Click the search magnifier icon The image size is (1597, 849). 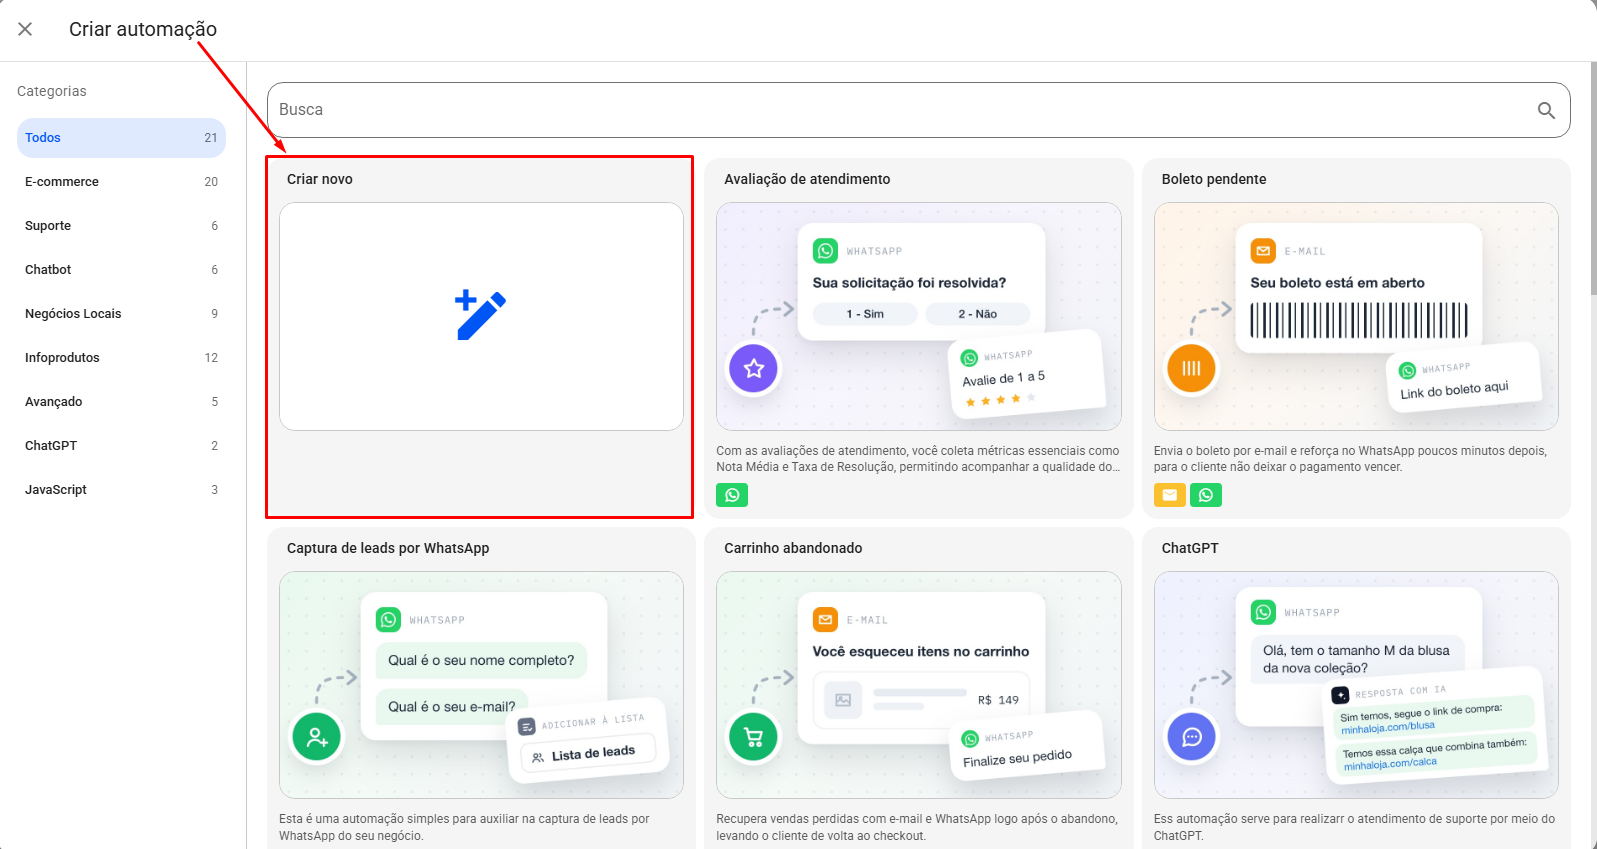point(1546,110)
